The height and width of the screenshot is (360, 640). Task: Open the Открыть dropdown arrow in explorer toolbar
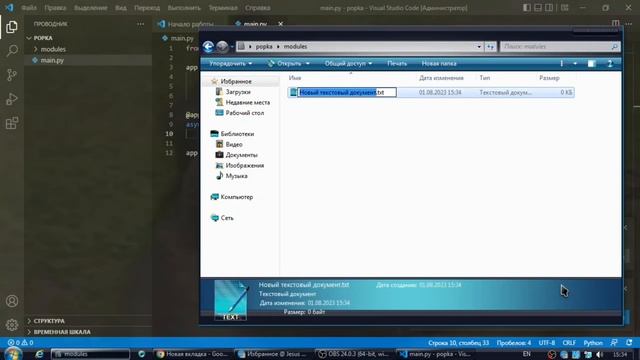[308, 64]
